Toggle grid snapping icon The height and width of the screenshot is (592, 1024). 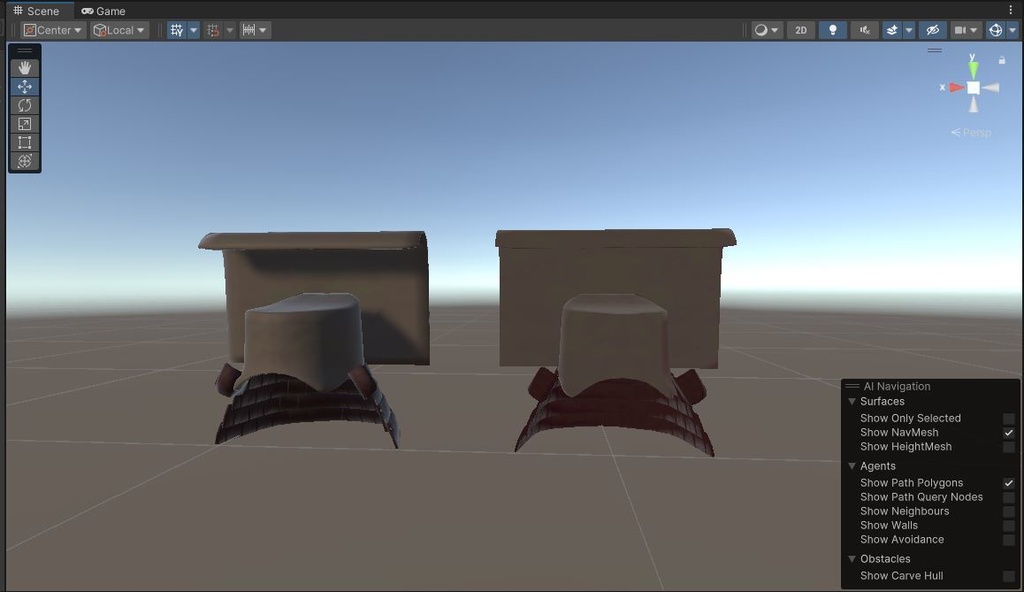[213, 30]
